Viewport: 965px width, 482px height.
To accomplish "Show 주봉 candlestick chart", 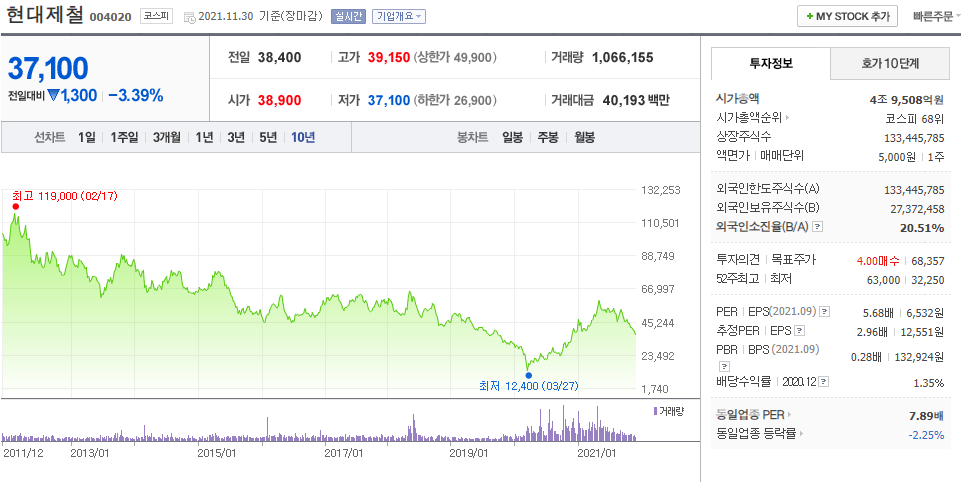I will (x=548, y=137).
